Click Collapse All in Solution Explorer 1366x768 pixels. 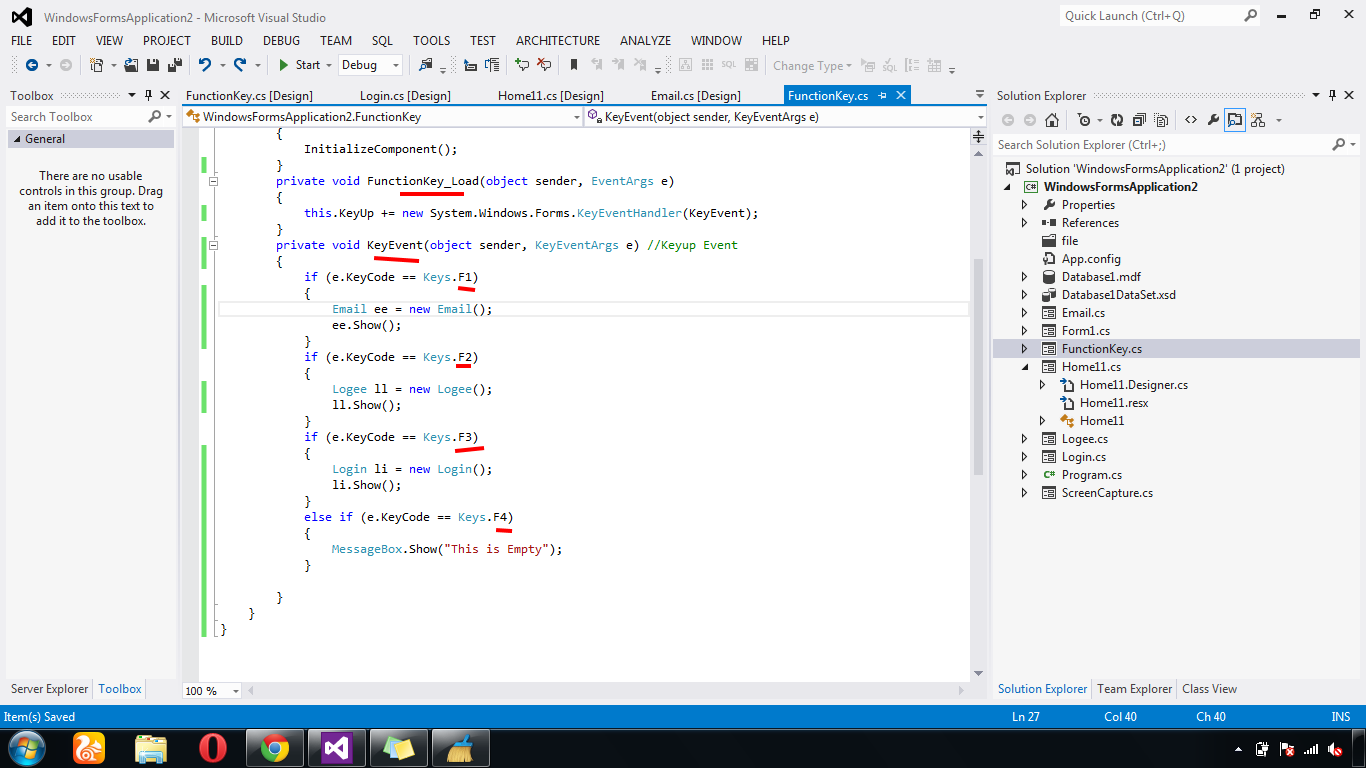click(1139, 120)
